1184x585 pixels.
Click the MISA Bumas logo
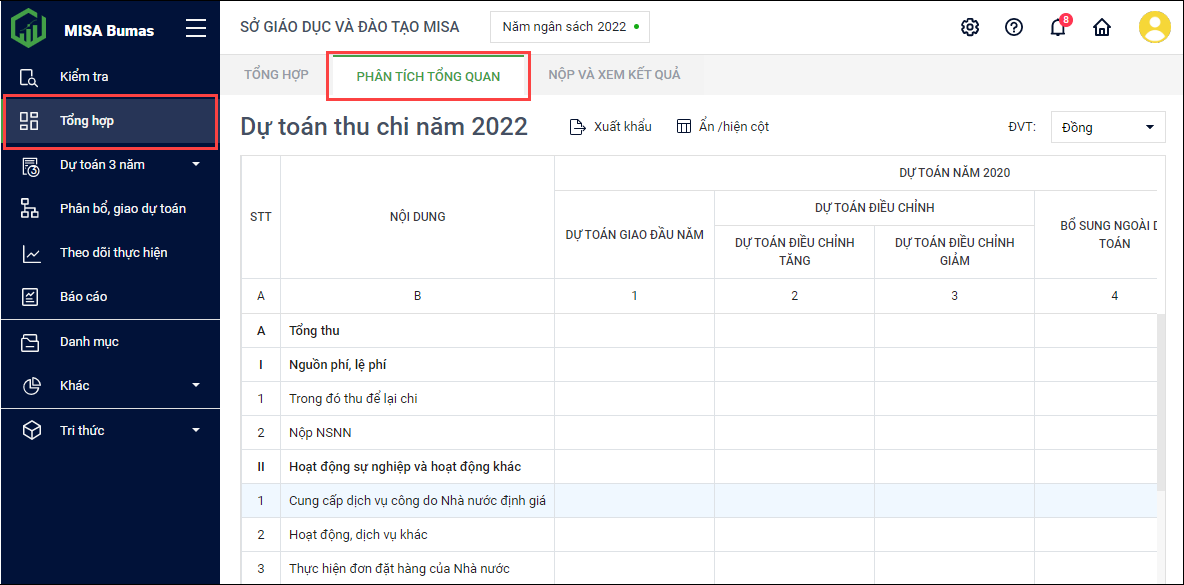[x=29, y=29]
